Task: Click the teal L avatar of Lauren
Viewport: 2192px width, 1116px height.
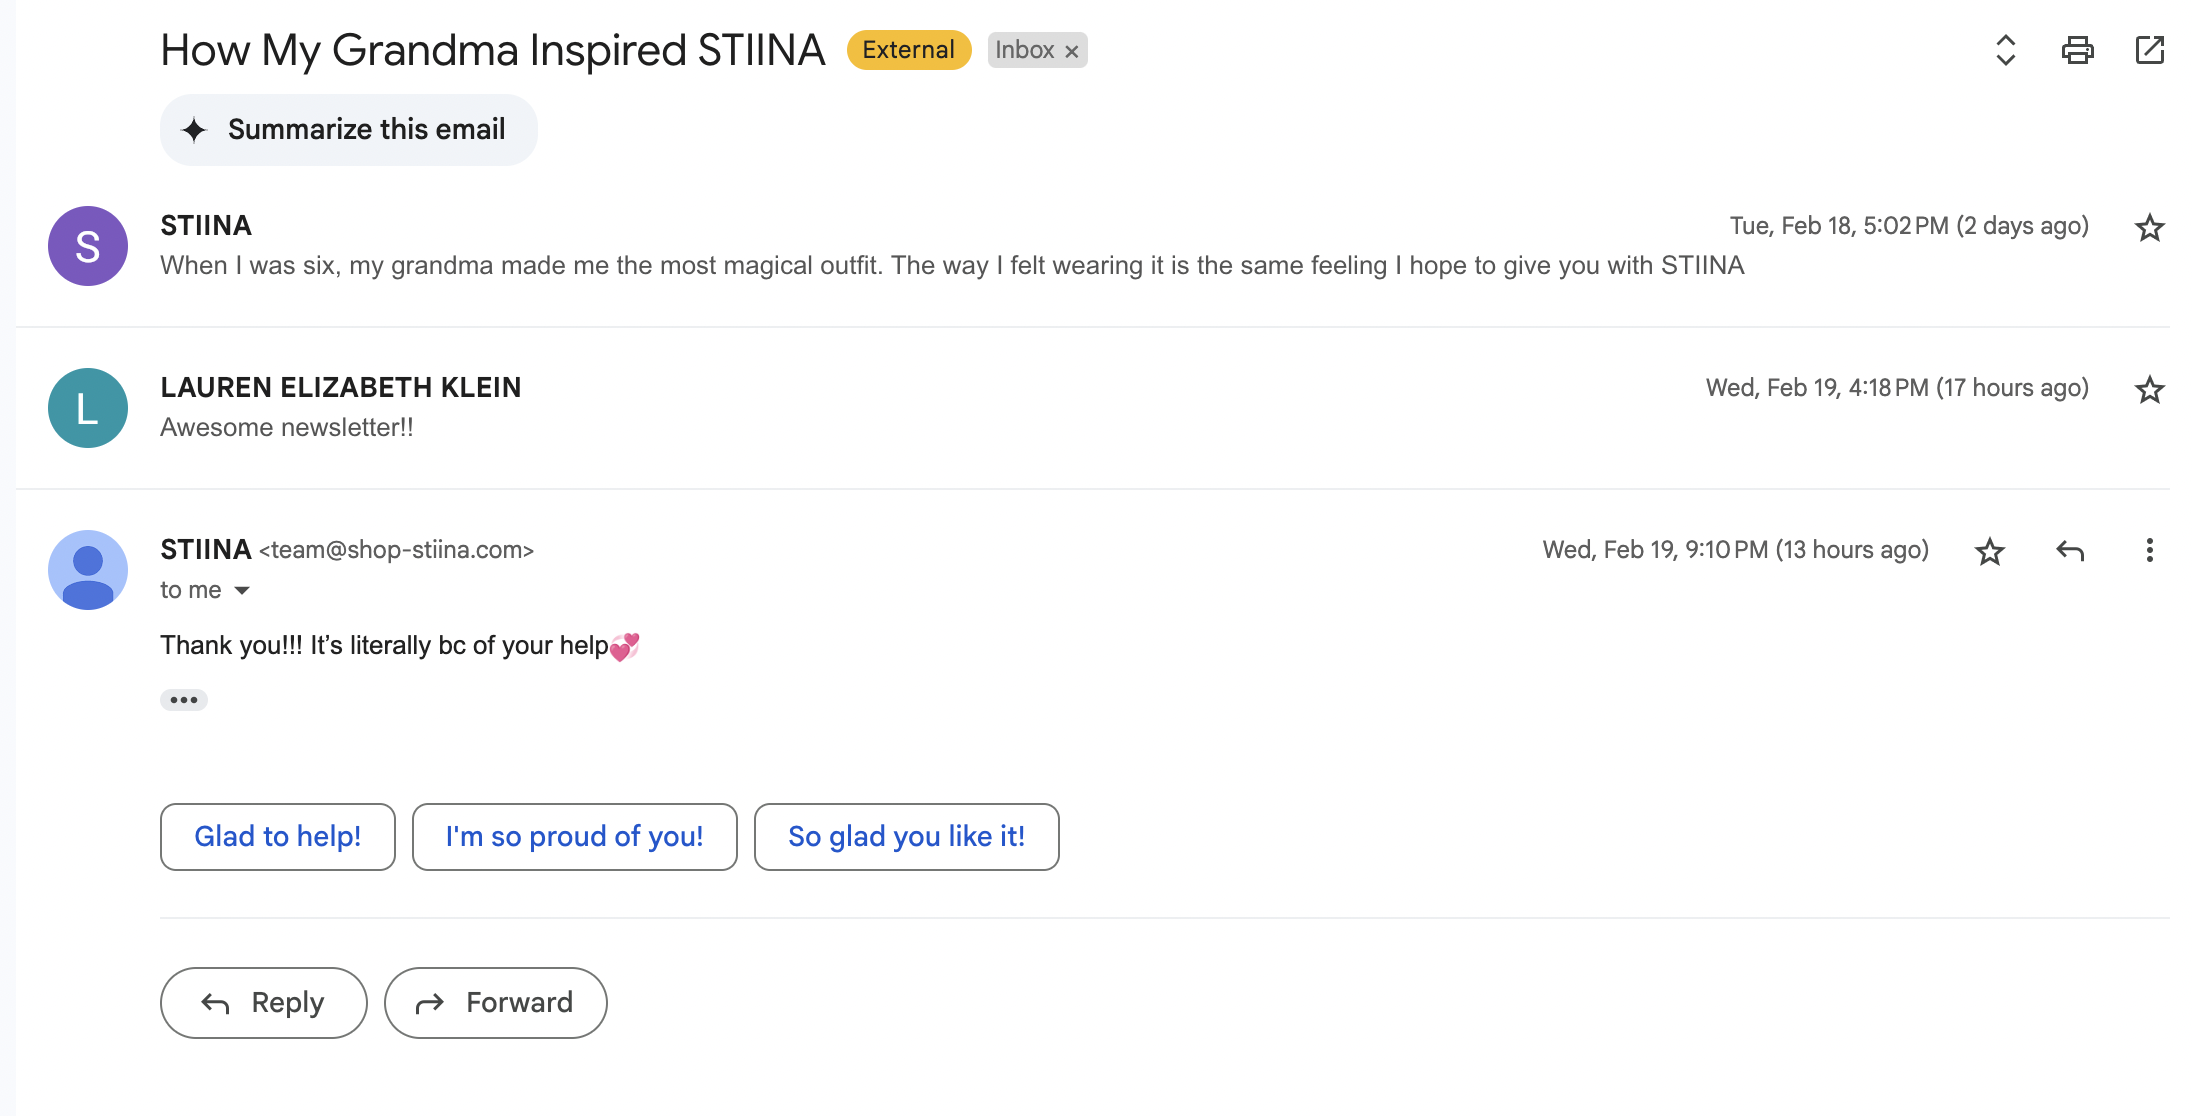Action: (88, 408)
